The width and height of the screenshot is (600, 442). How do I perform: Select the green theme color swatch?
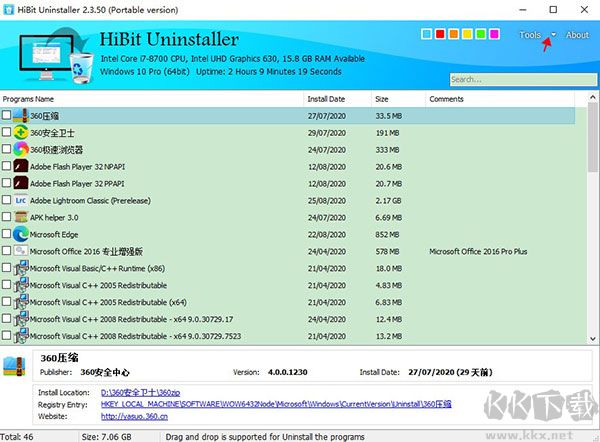tap(481, 34)
